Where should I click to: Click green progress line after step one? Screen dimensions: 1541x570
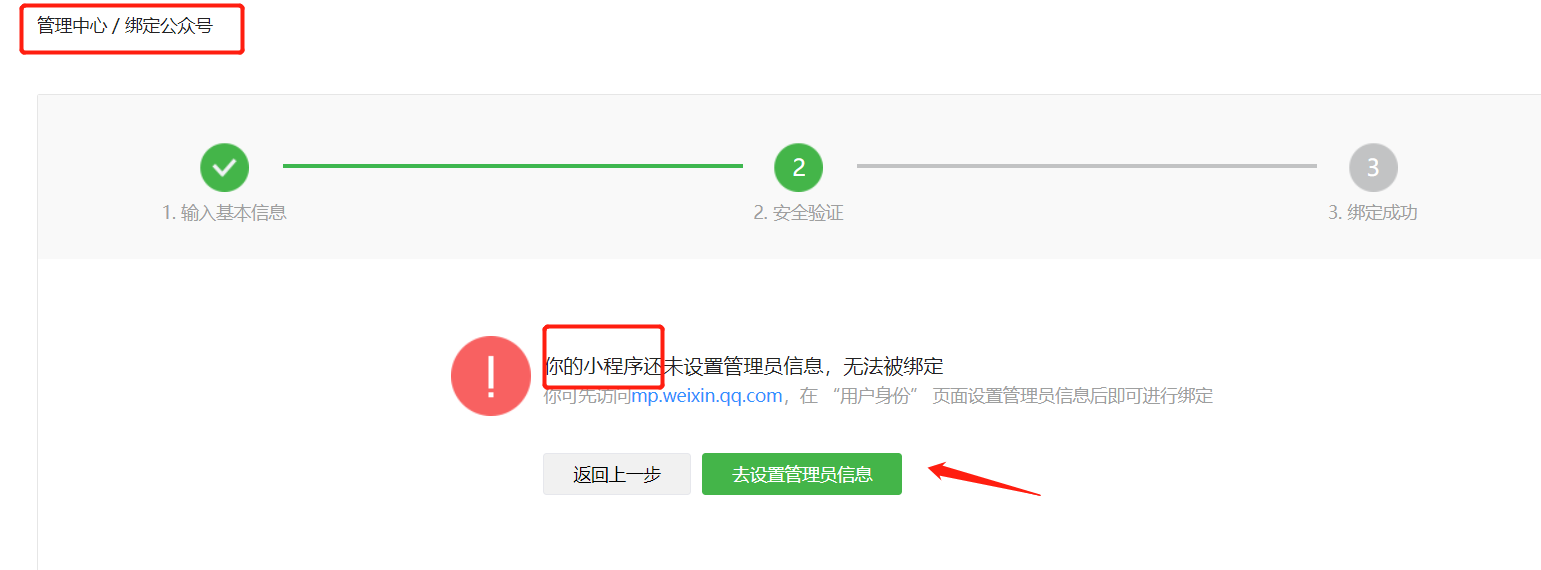(513, 166)
